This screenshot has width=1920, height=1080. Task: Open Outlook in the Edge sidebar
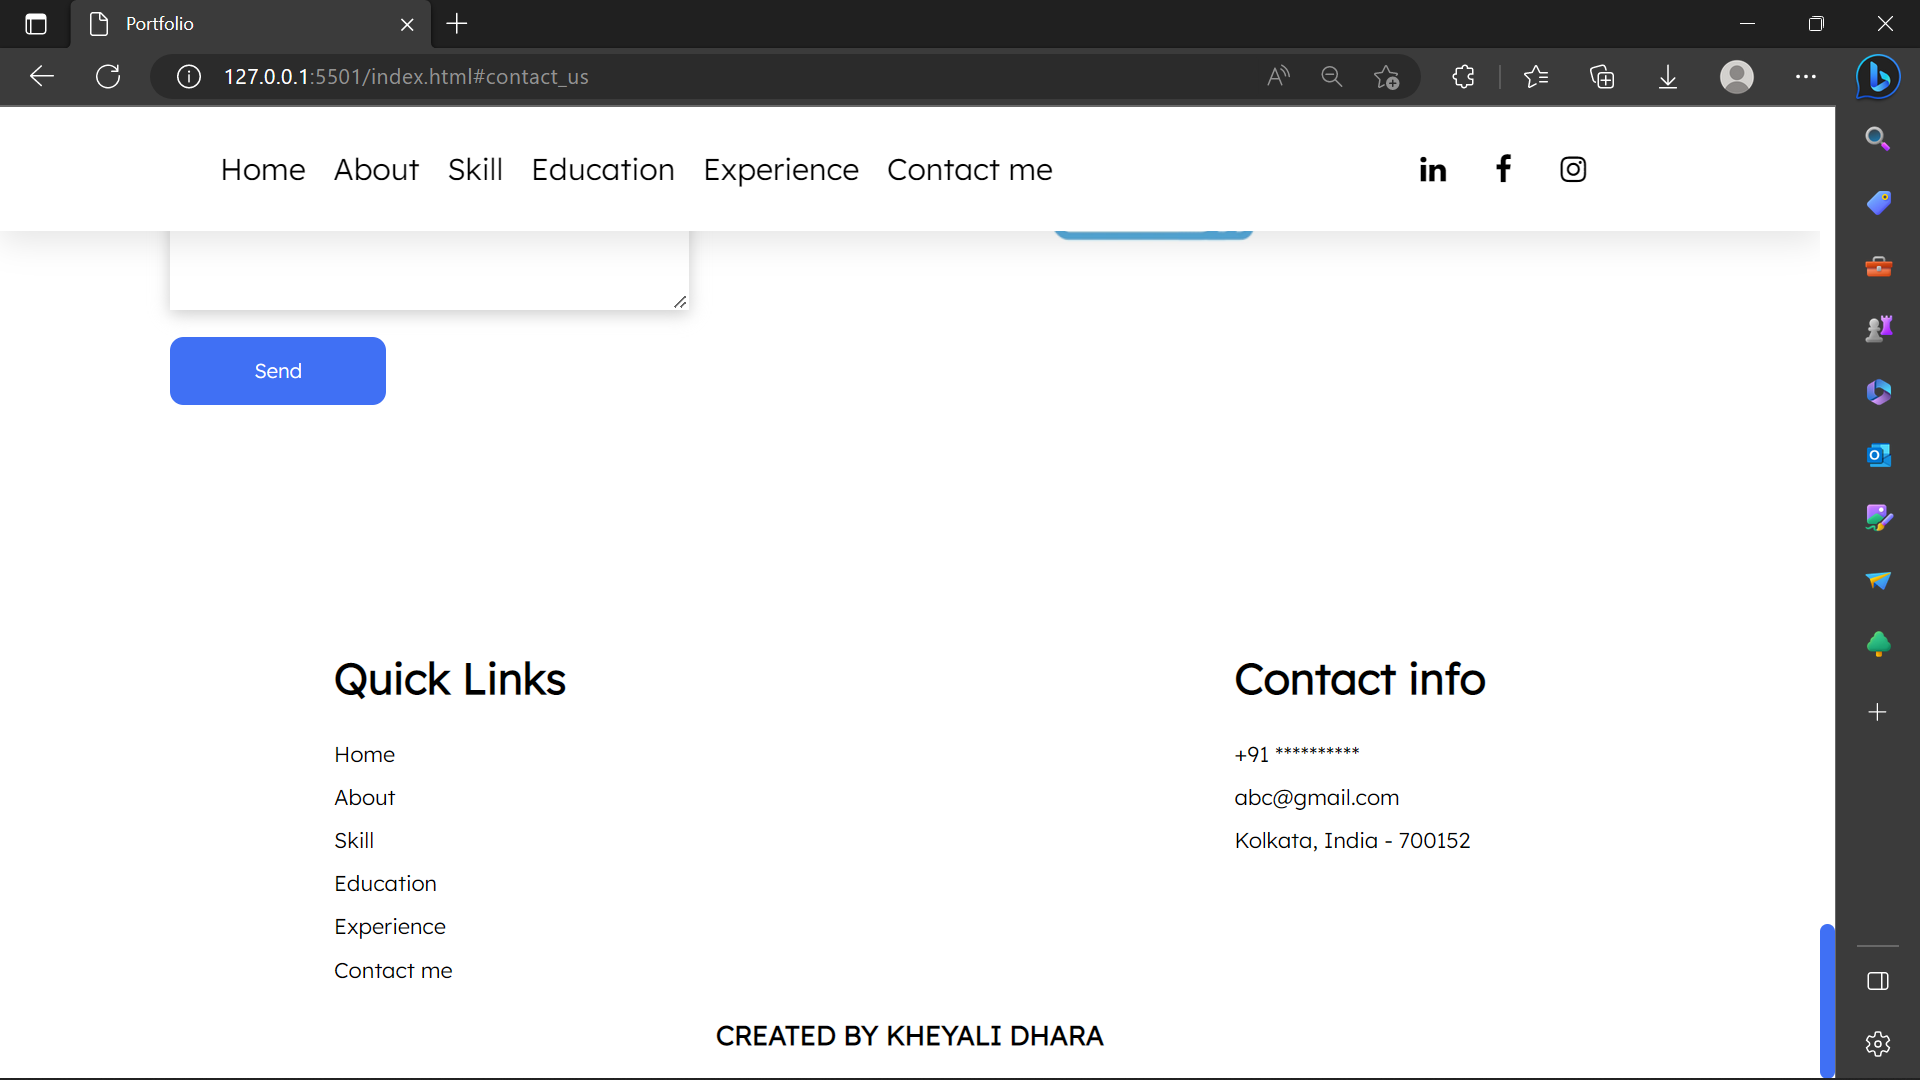point(1878,455)
